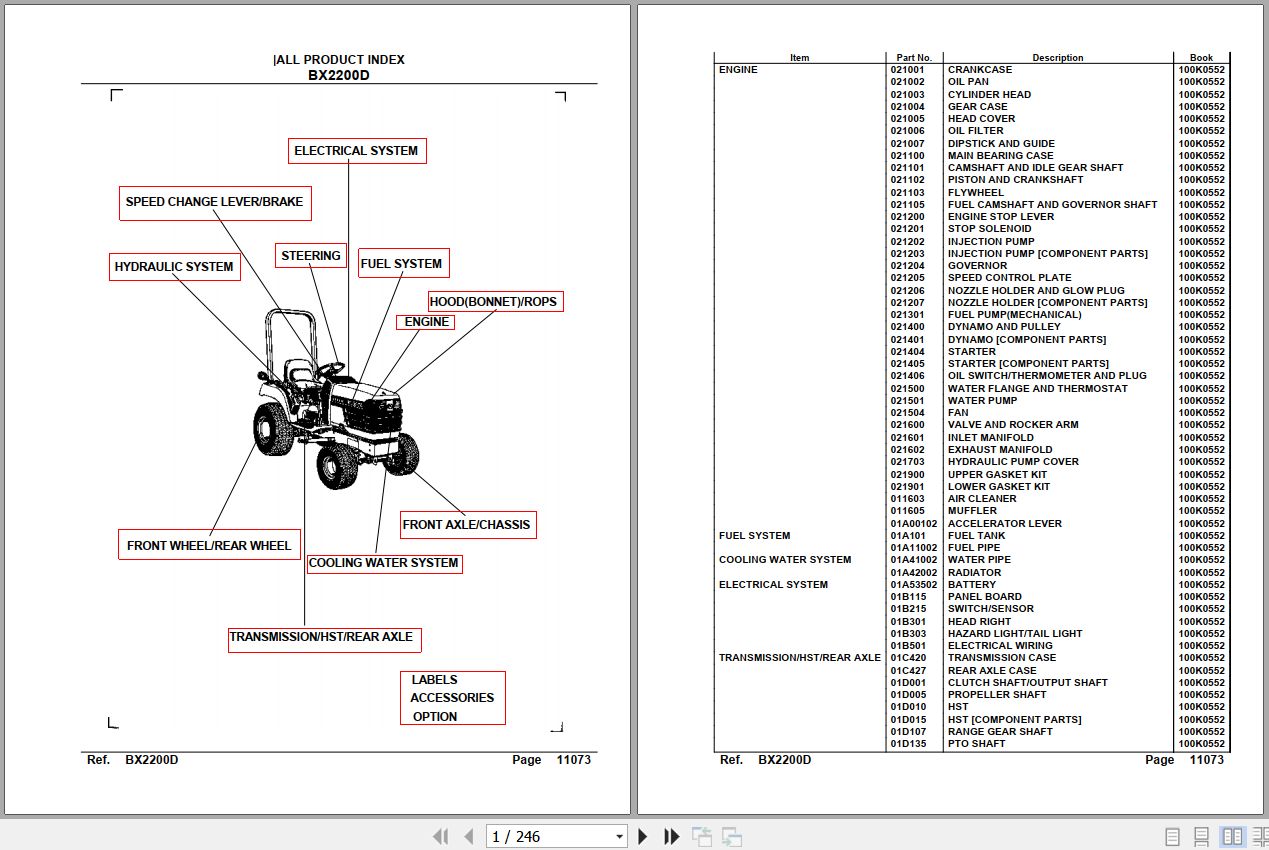Viewport: 1269px width, 850px height.
Task: Click the FLYWHEEL description
Action: pos(976,192)
